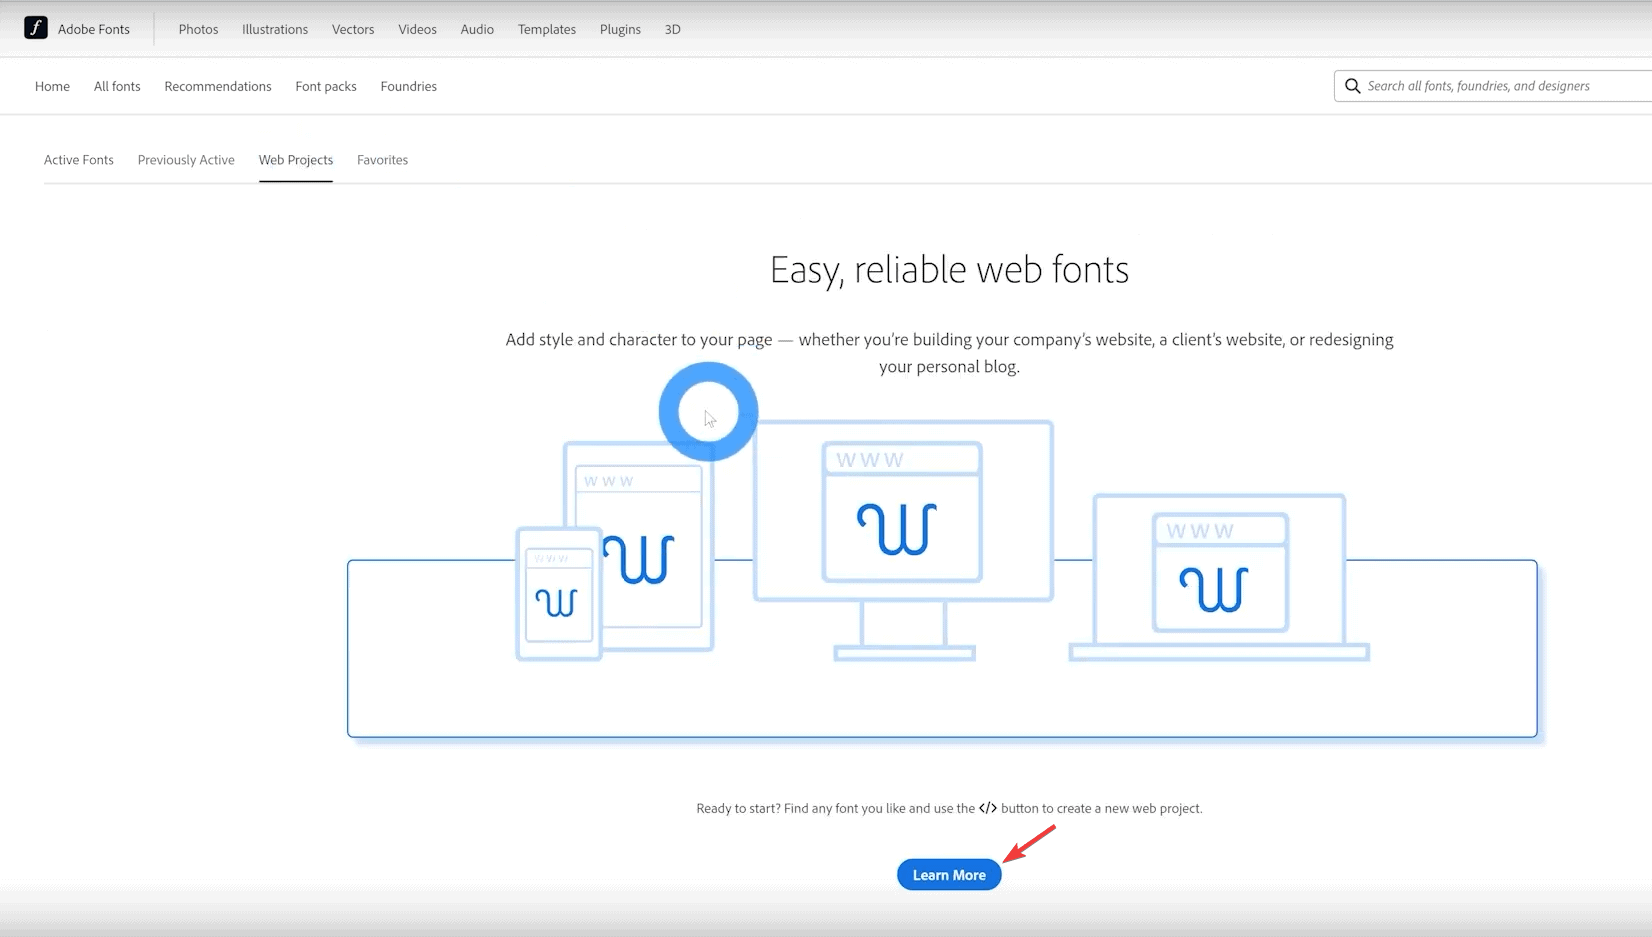Click Templates in the navigation bar
This screenshot has width=1652, height=937.
click(546, 29)
